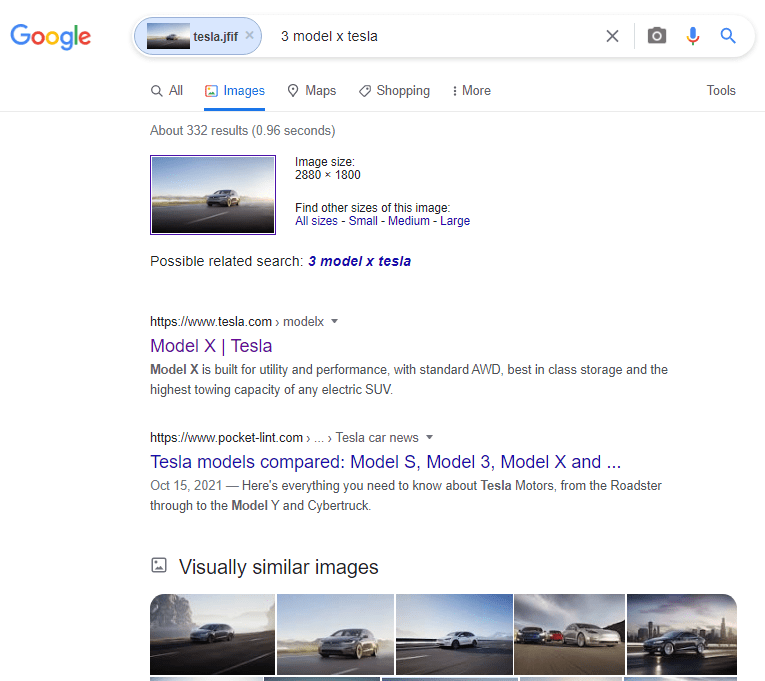Expand the dropdown arrow beside the pocket-lint URL
765x681 pixels.
pyautogui.click(x=429, y=437)
